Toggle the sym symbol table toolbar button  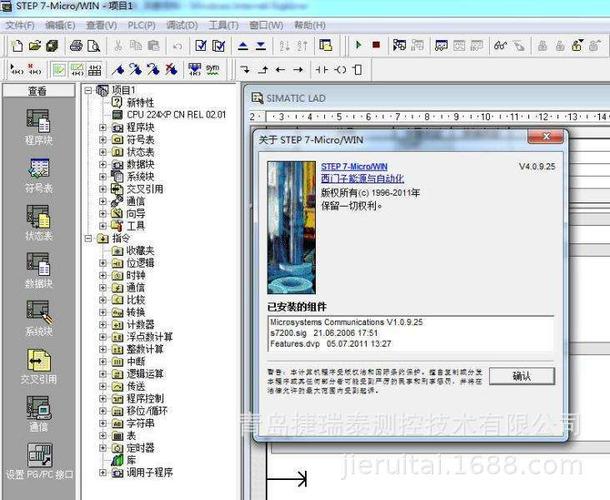pyautogui.click(x=212, y=70)
